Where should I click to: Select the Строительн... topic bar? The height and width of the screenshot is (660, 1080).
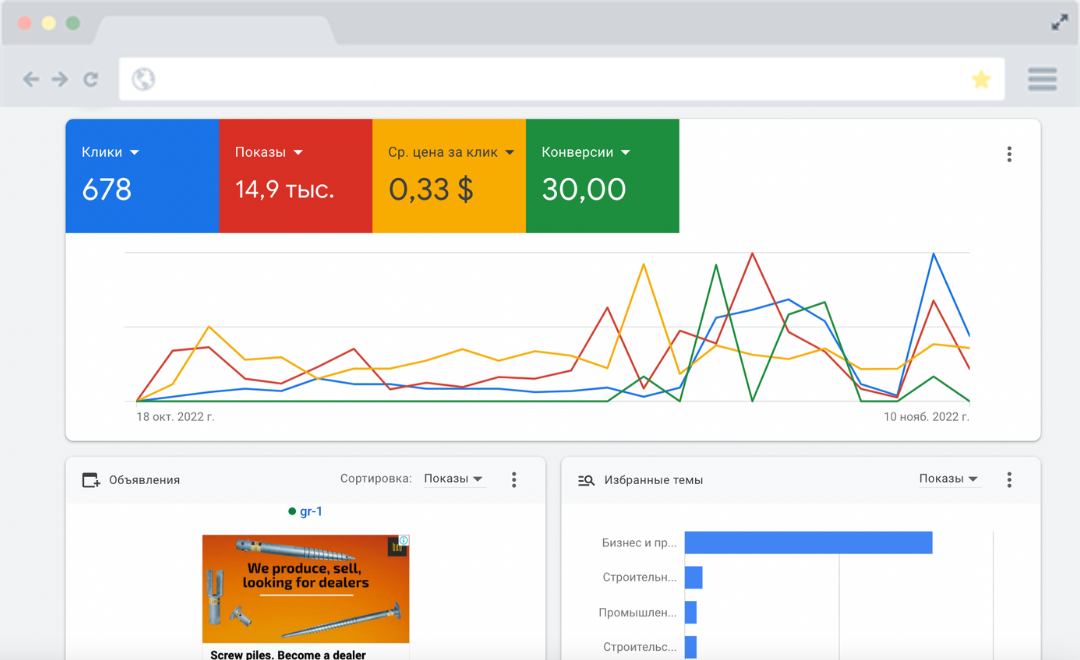pyautogui.click(x=694, y=577)
